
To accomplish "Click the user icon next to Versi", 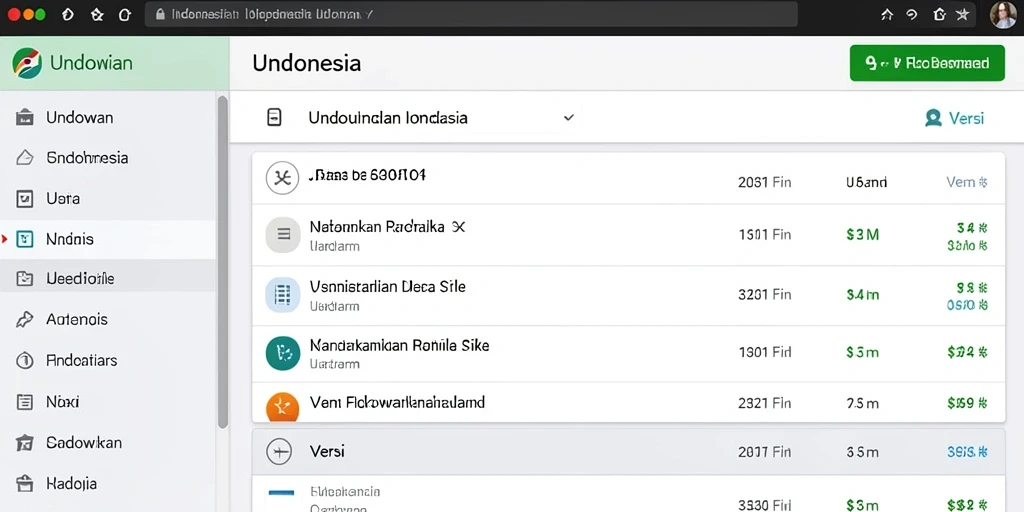I will coord(933,118).
